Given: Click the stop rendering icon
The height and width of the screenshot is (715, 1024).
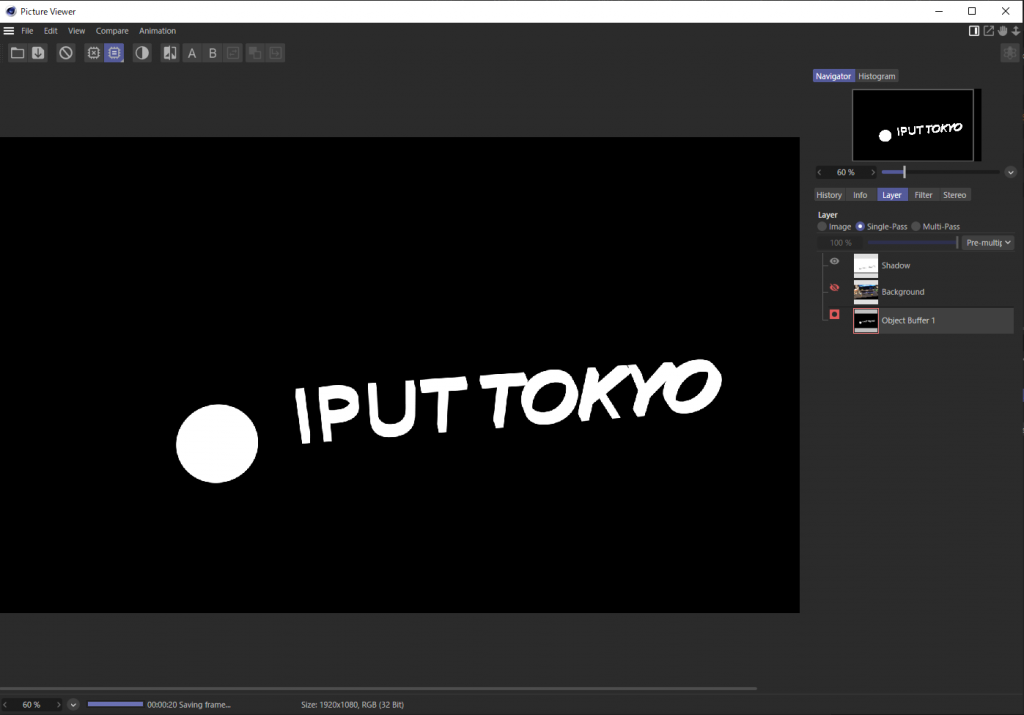Looking at the screenshot, I should 66,53.
